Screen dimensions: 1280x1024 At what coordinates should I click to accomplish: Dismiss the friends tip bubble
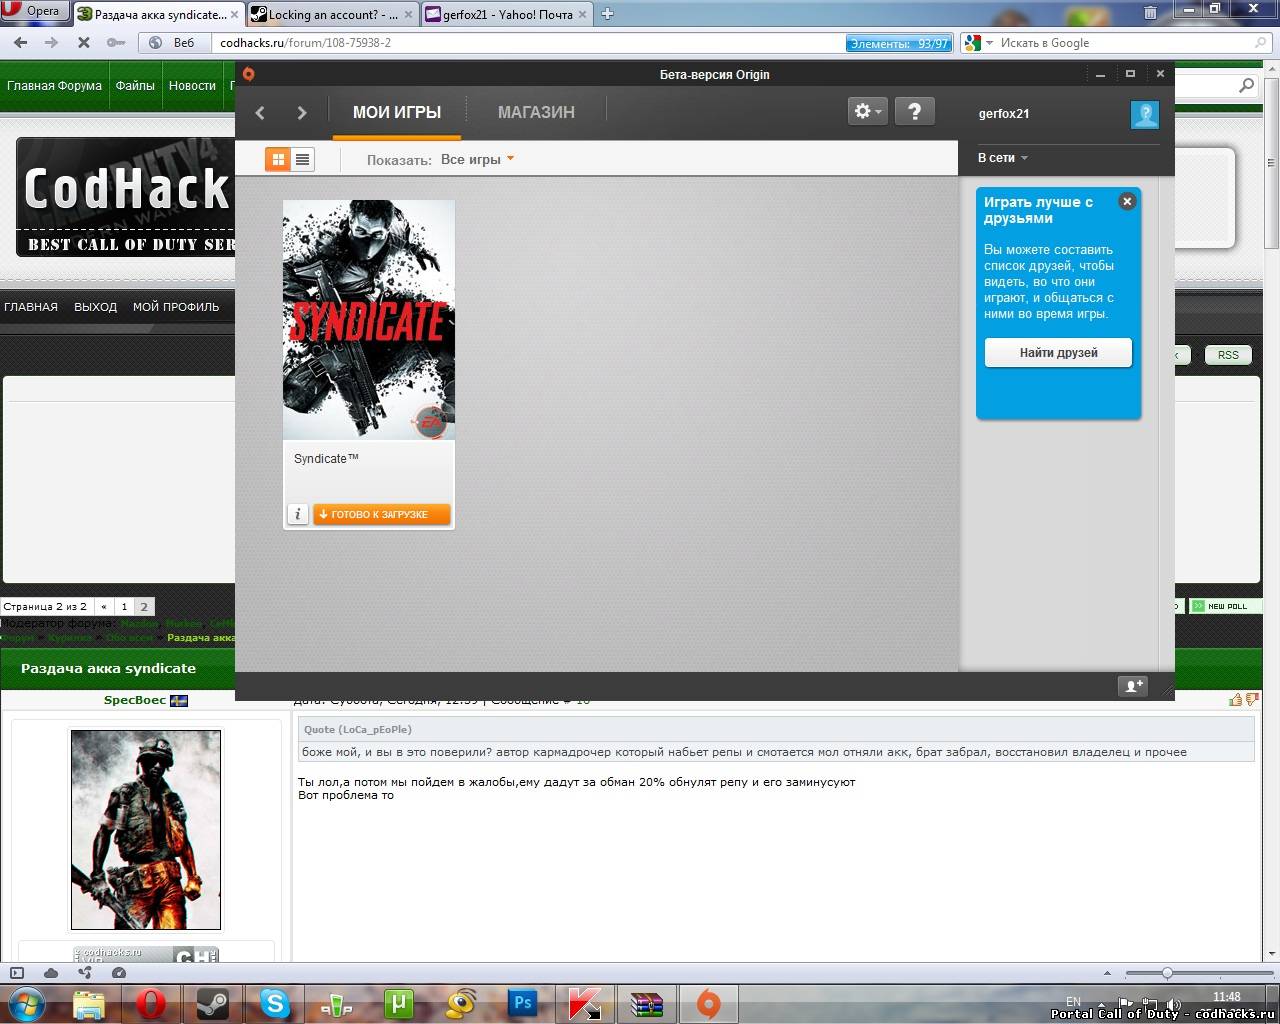click(x=1127, y=201)
